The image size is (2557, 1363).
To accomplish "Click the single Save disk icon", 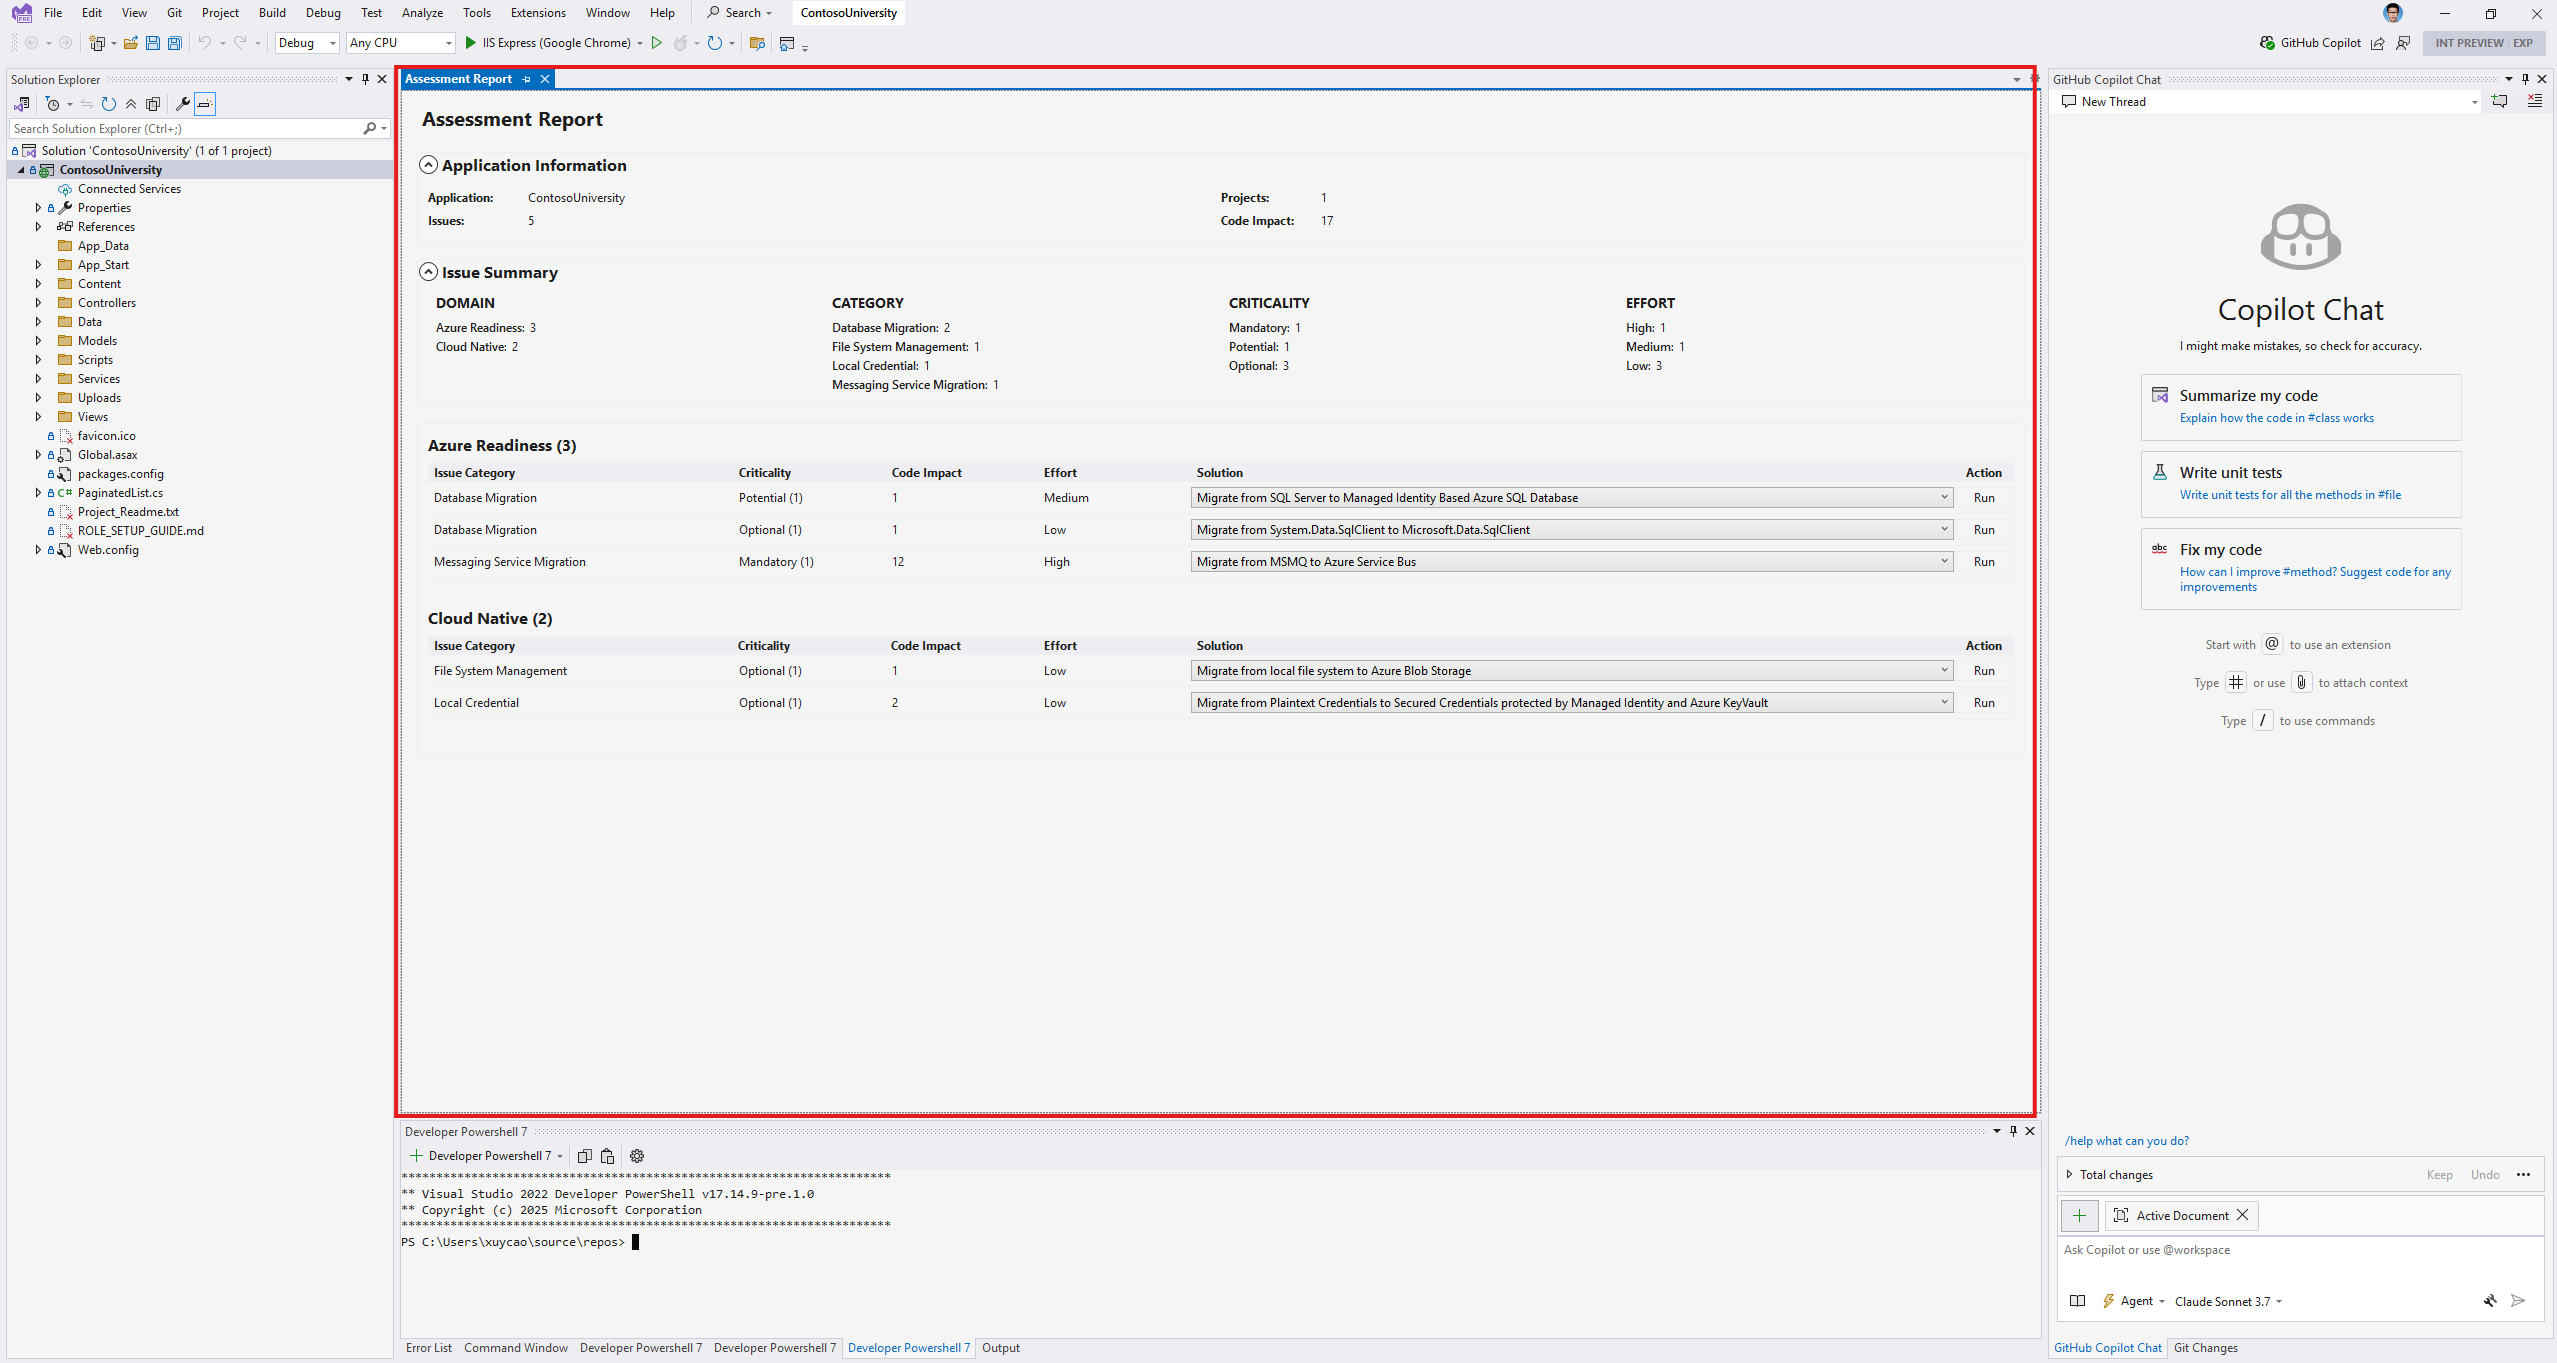I will pyautogui.click(x=153, y=43).
